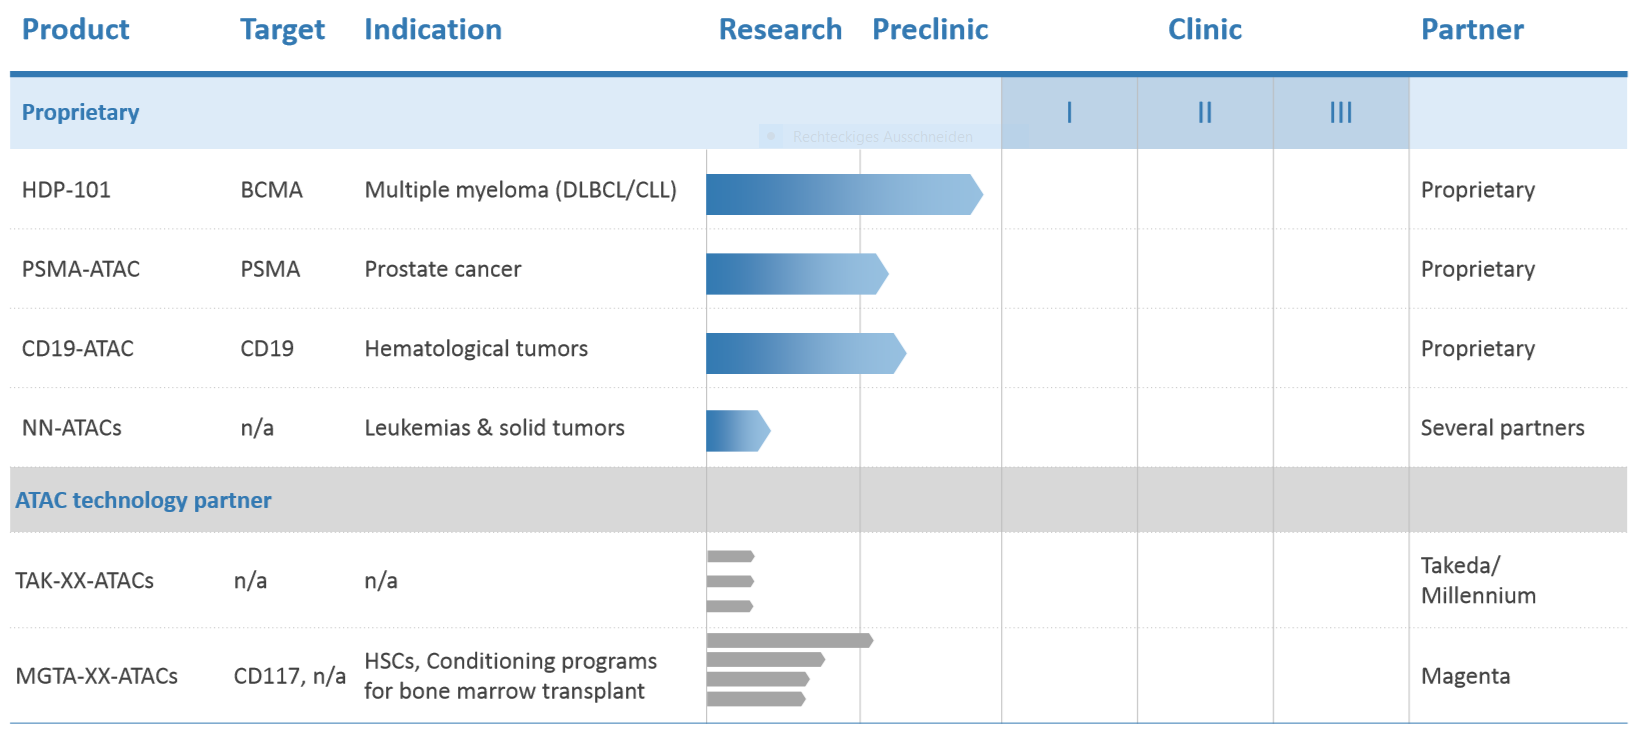Click the PSMA-ATAC blue progress arrow
This screenshot has width=1633, height=733.
[x=796, y=274]
